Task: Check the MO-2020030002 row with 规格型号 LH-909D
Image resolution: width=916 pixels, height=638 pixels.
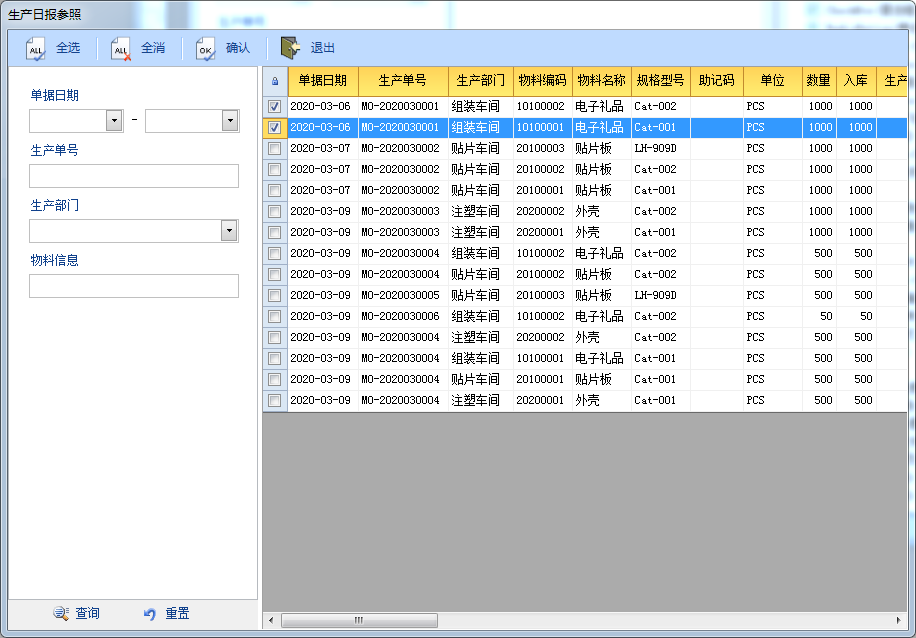Action: [275, 148]
